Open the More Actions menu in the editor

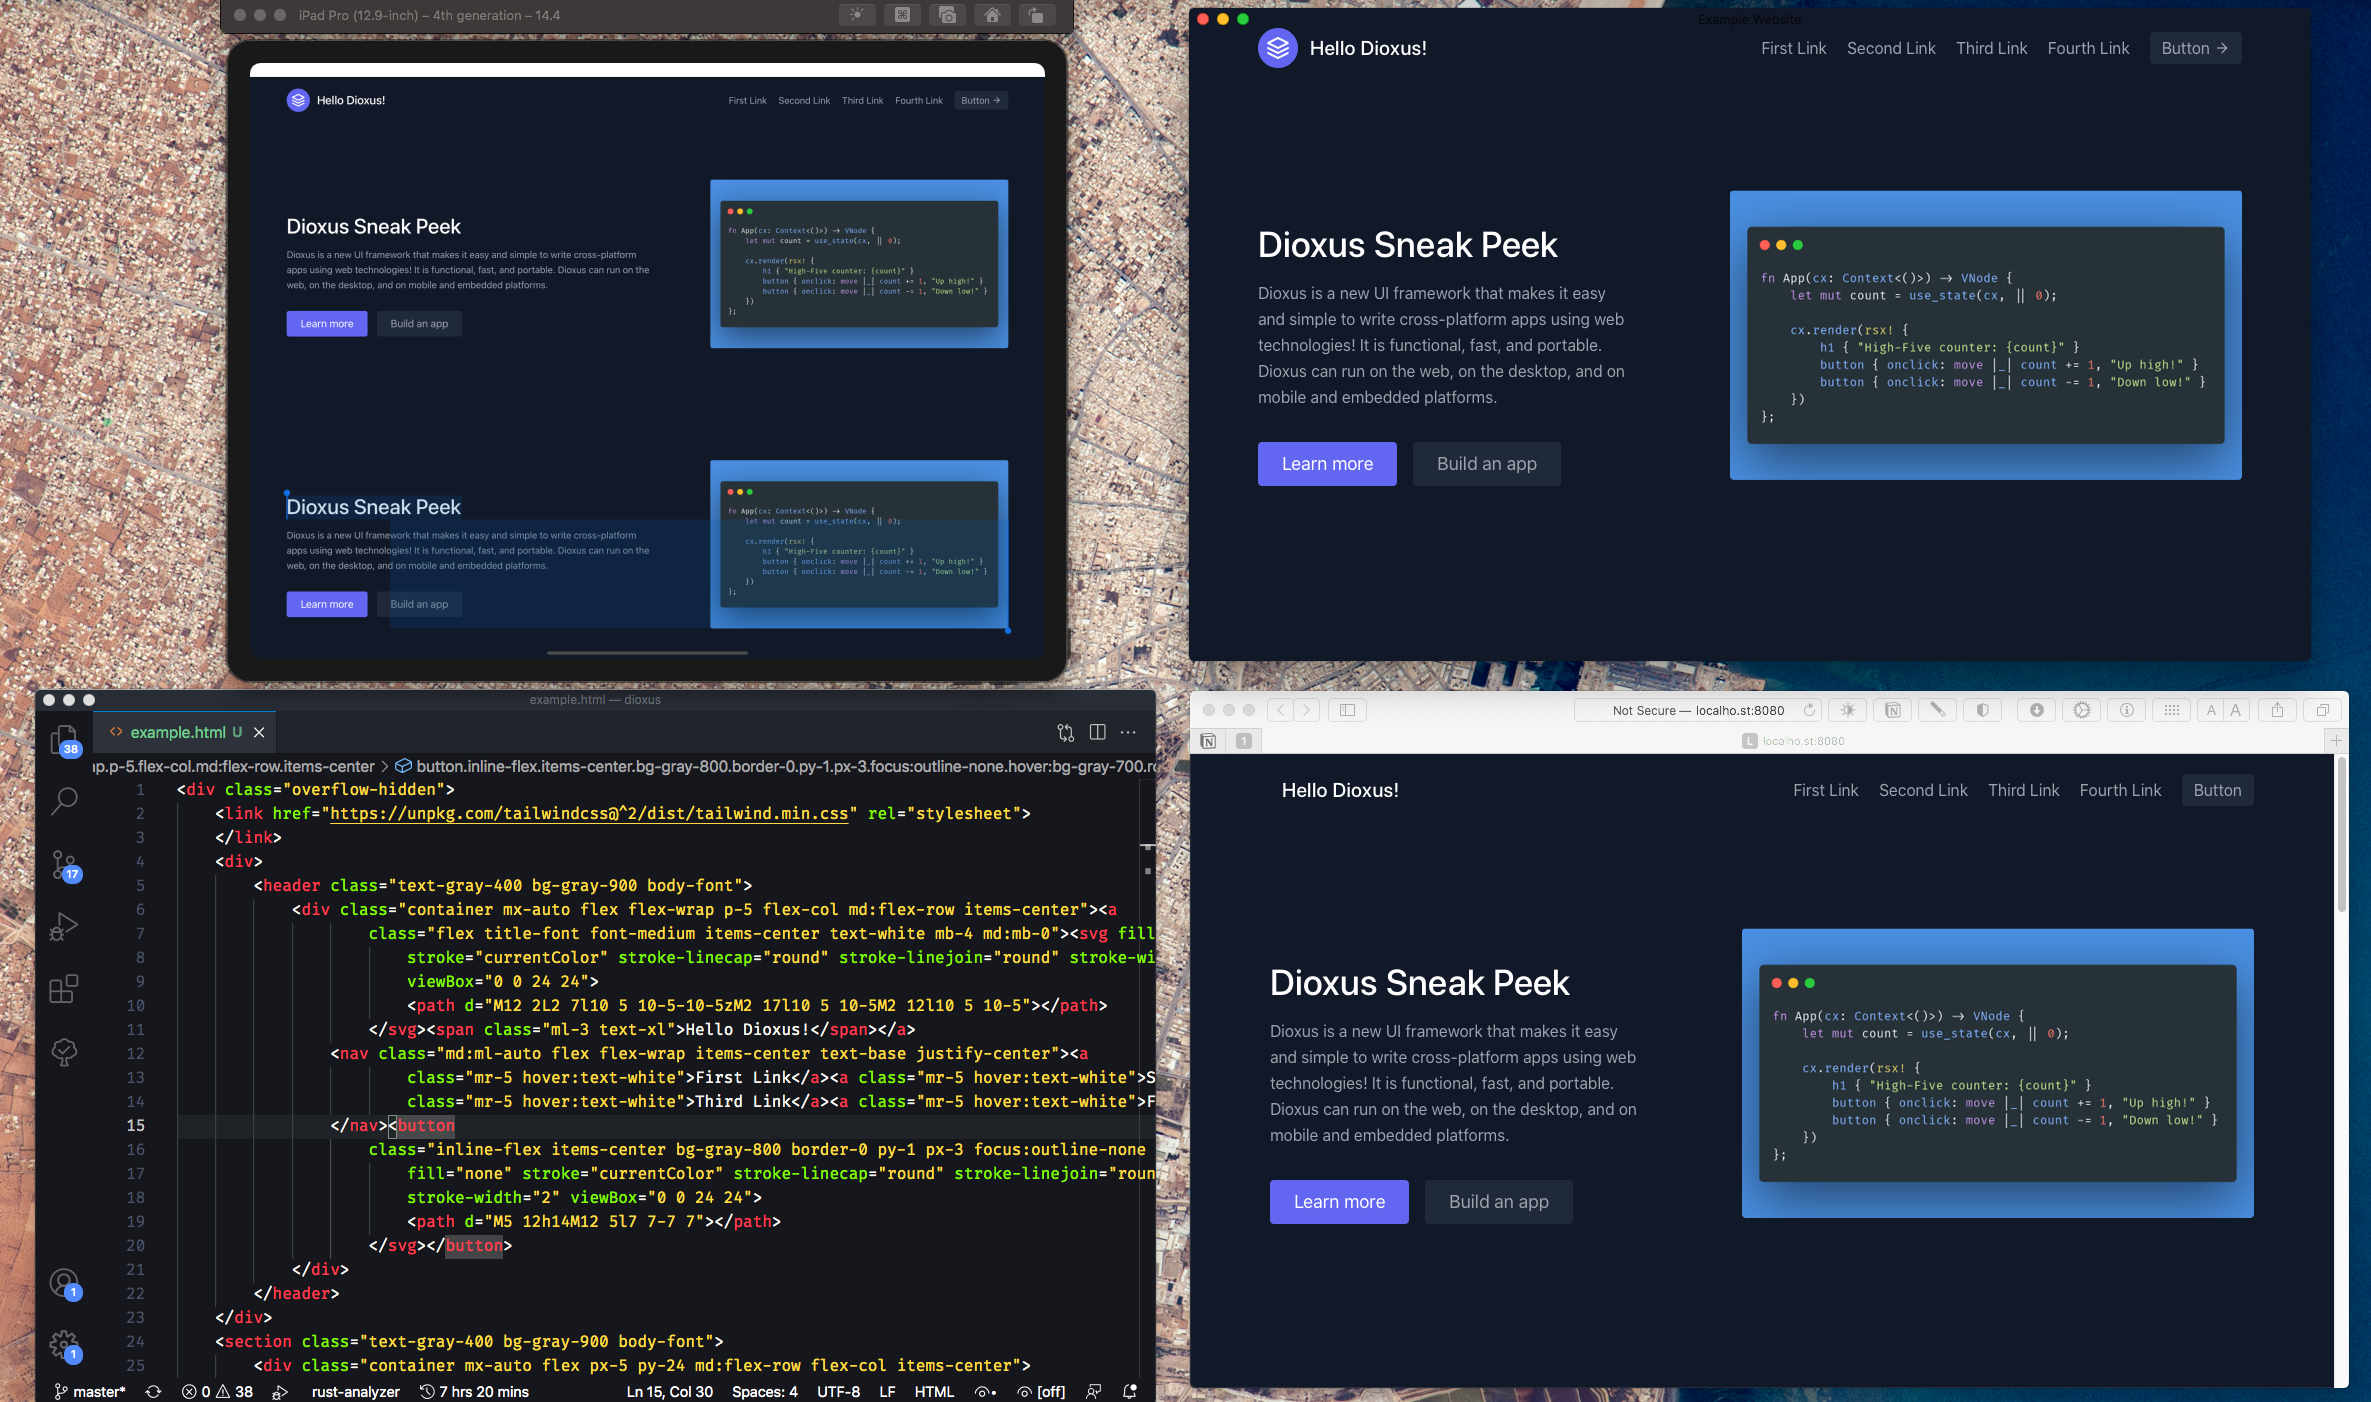pos(1128,732)
